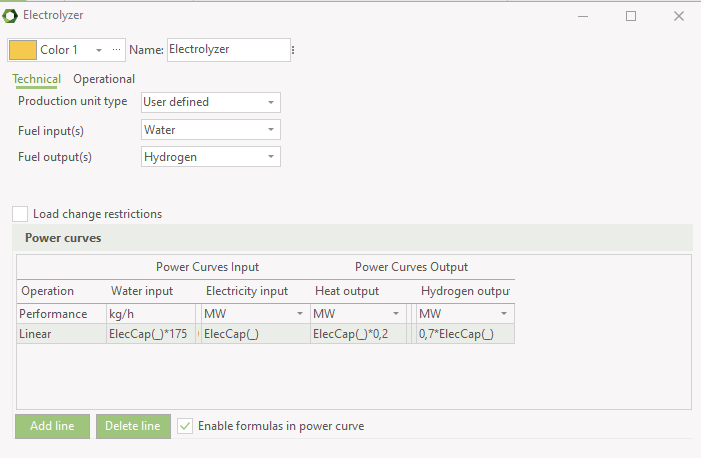Minimize the Electrolyzer window
Viewport: 701px width, 458px height.
pyautogui.click(x=583, y=17)
